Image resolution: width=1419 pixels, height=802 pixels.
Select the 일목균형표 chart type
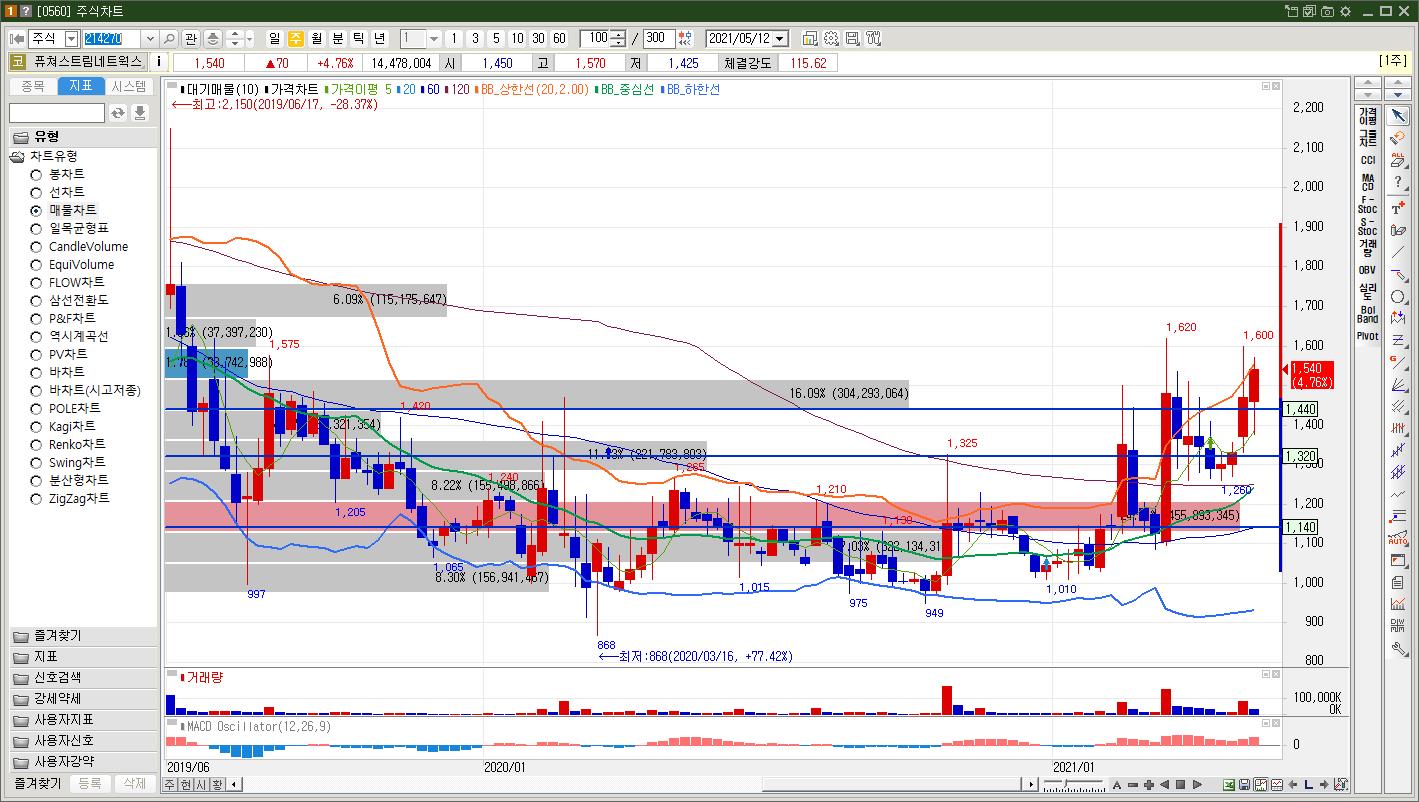pyautogui.click(x=69, y=228)
